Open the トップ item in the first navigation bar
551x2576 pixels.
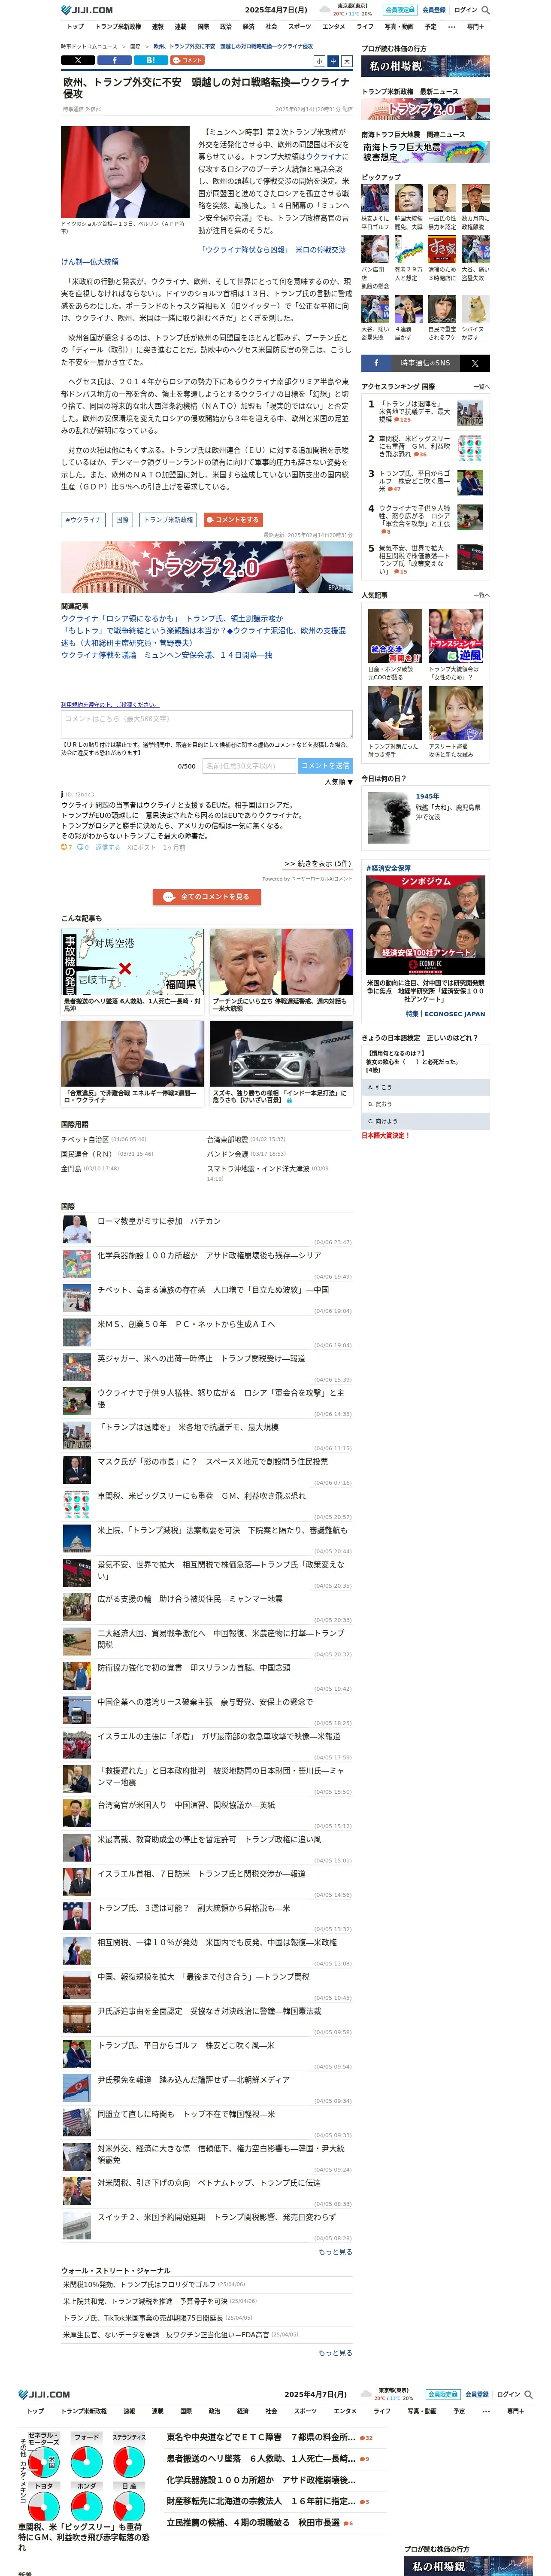(x=75, y=27)
